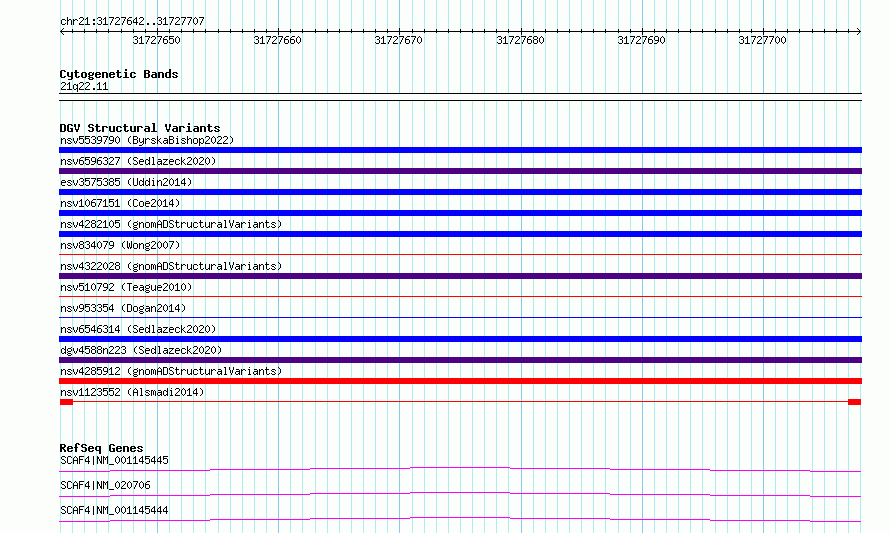Click ruler position 31727650
The width and height of the screenshot is (890, 533).
(157, 40)
